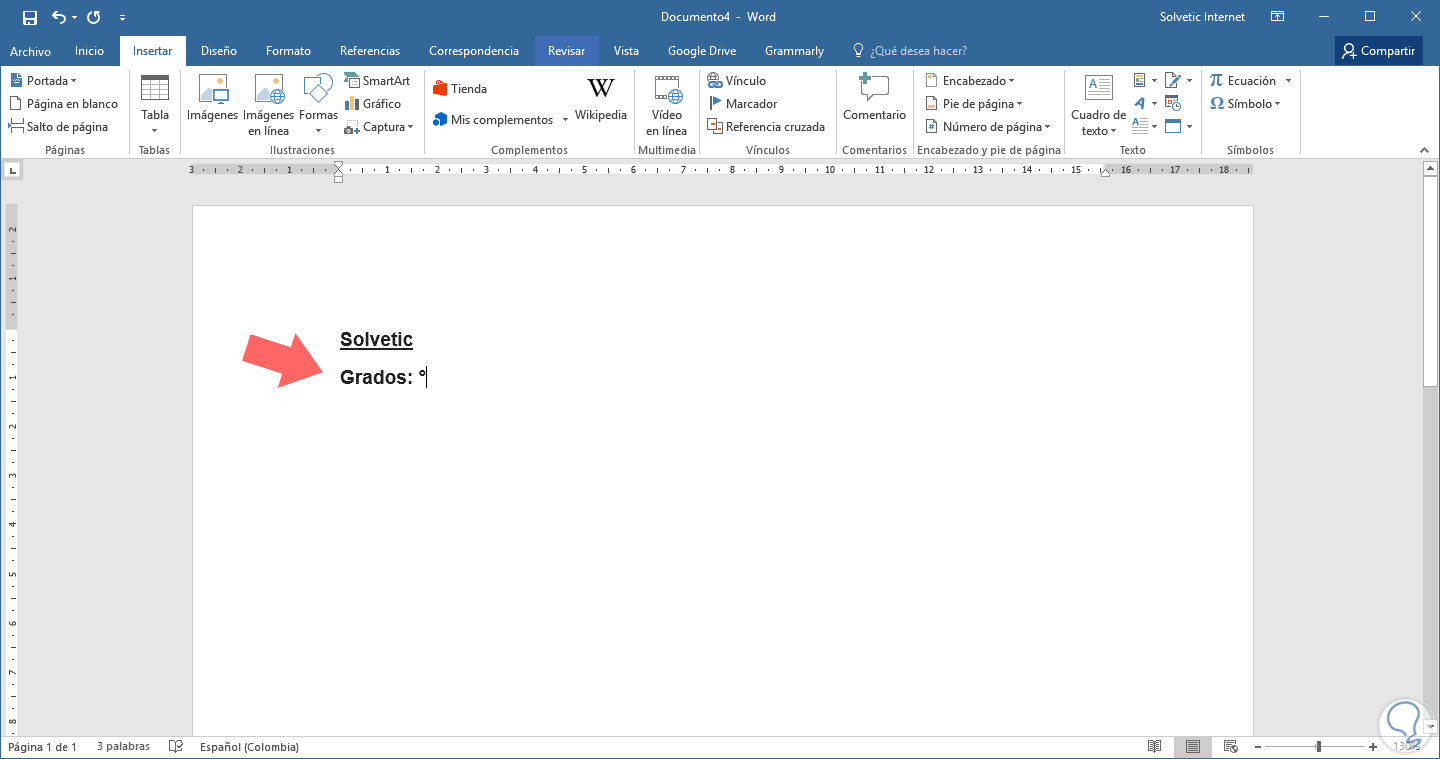The width and height of the screenshot is (1440, 759).
Task: Click the tab selector at the ruler corner
Action: pyautogui.click(x=12, y=171)
